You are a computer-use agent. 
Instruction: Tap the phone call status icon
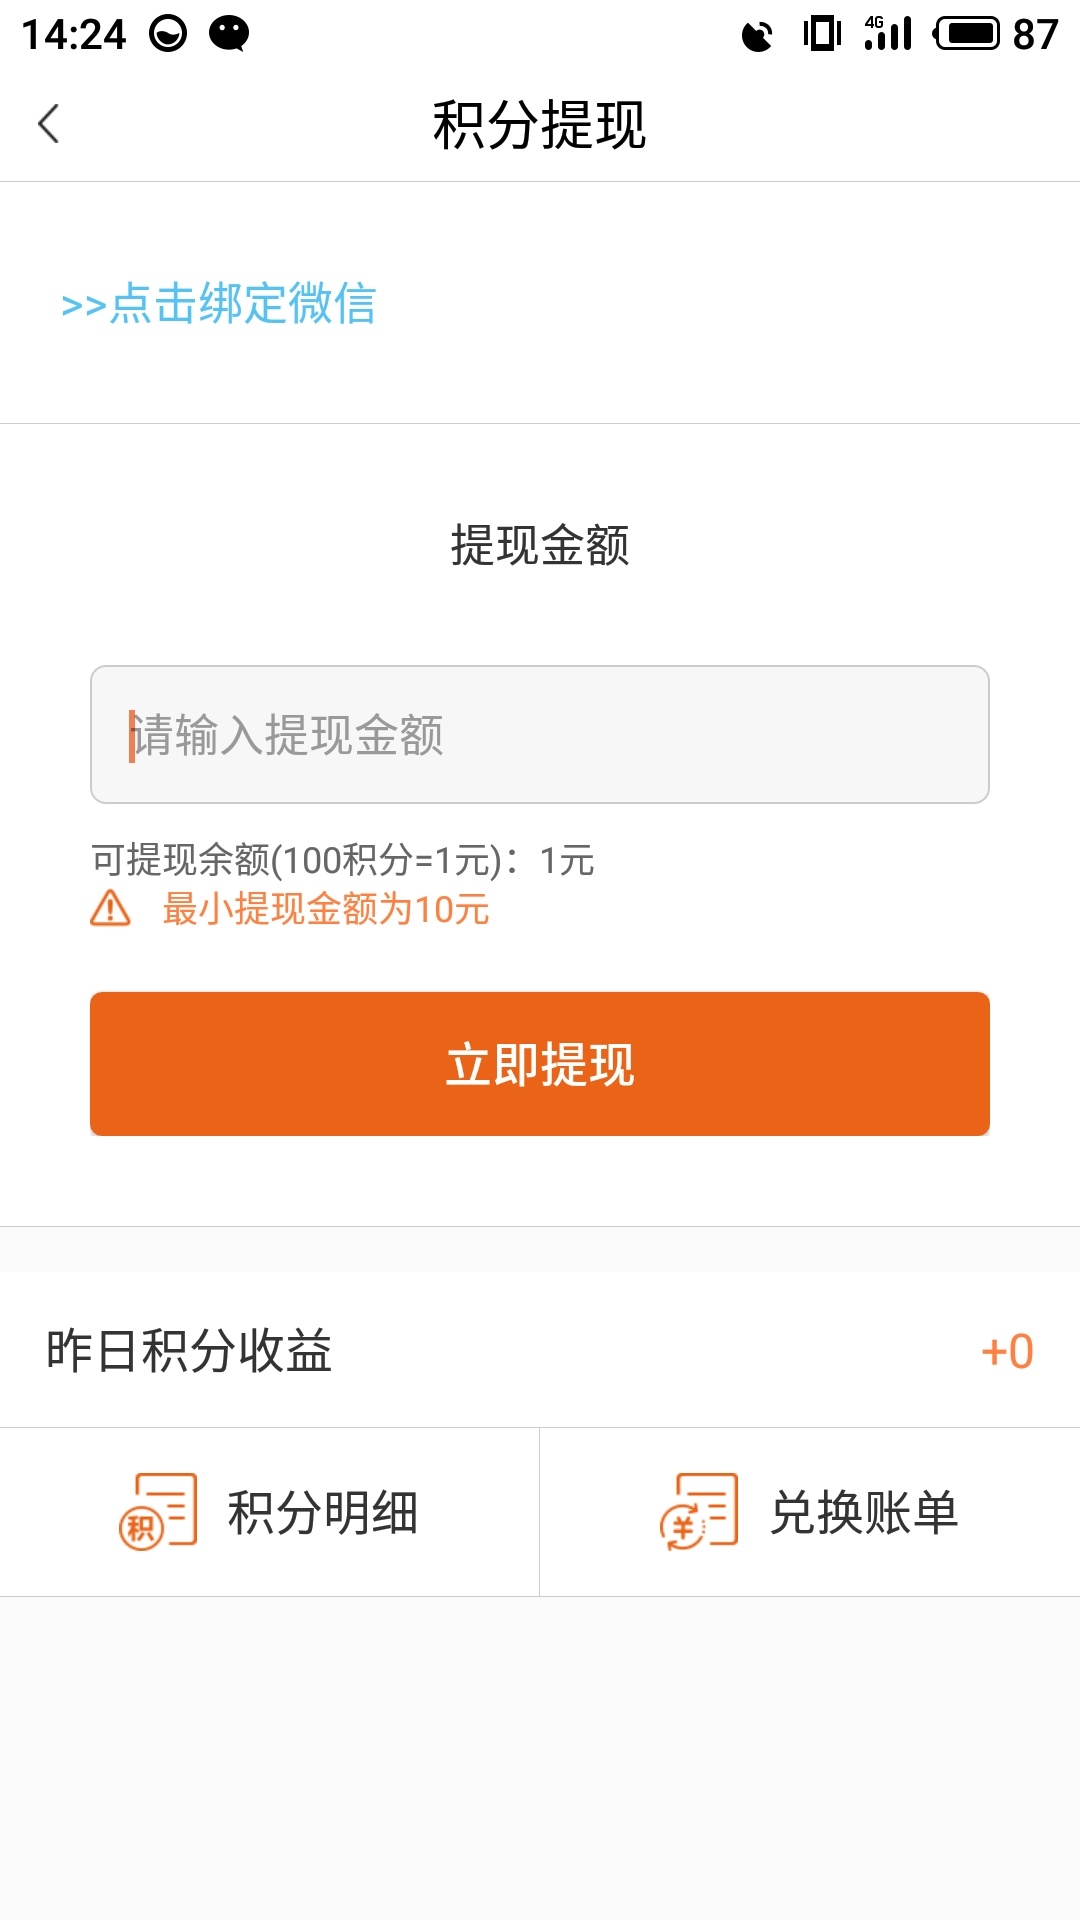click(x=757, y=36)
